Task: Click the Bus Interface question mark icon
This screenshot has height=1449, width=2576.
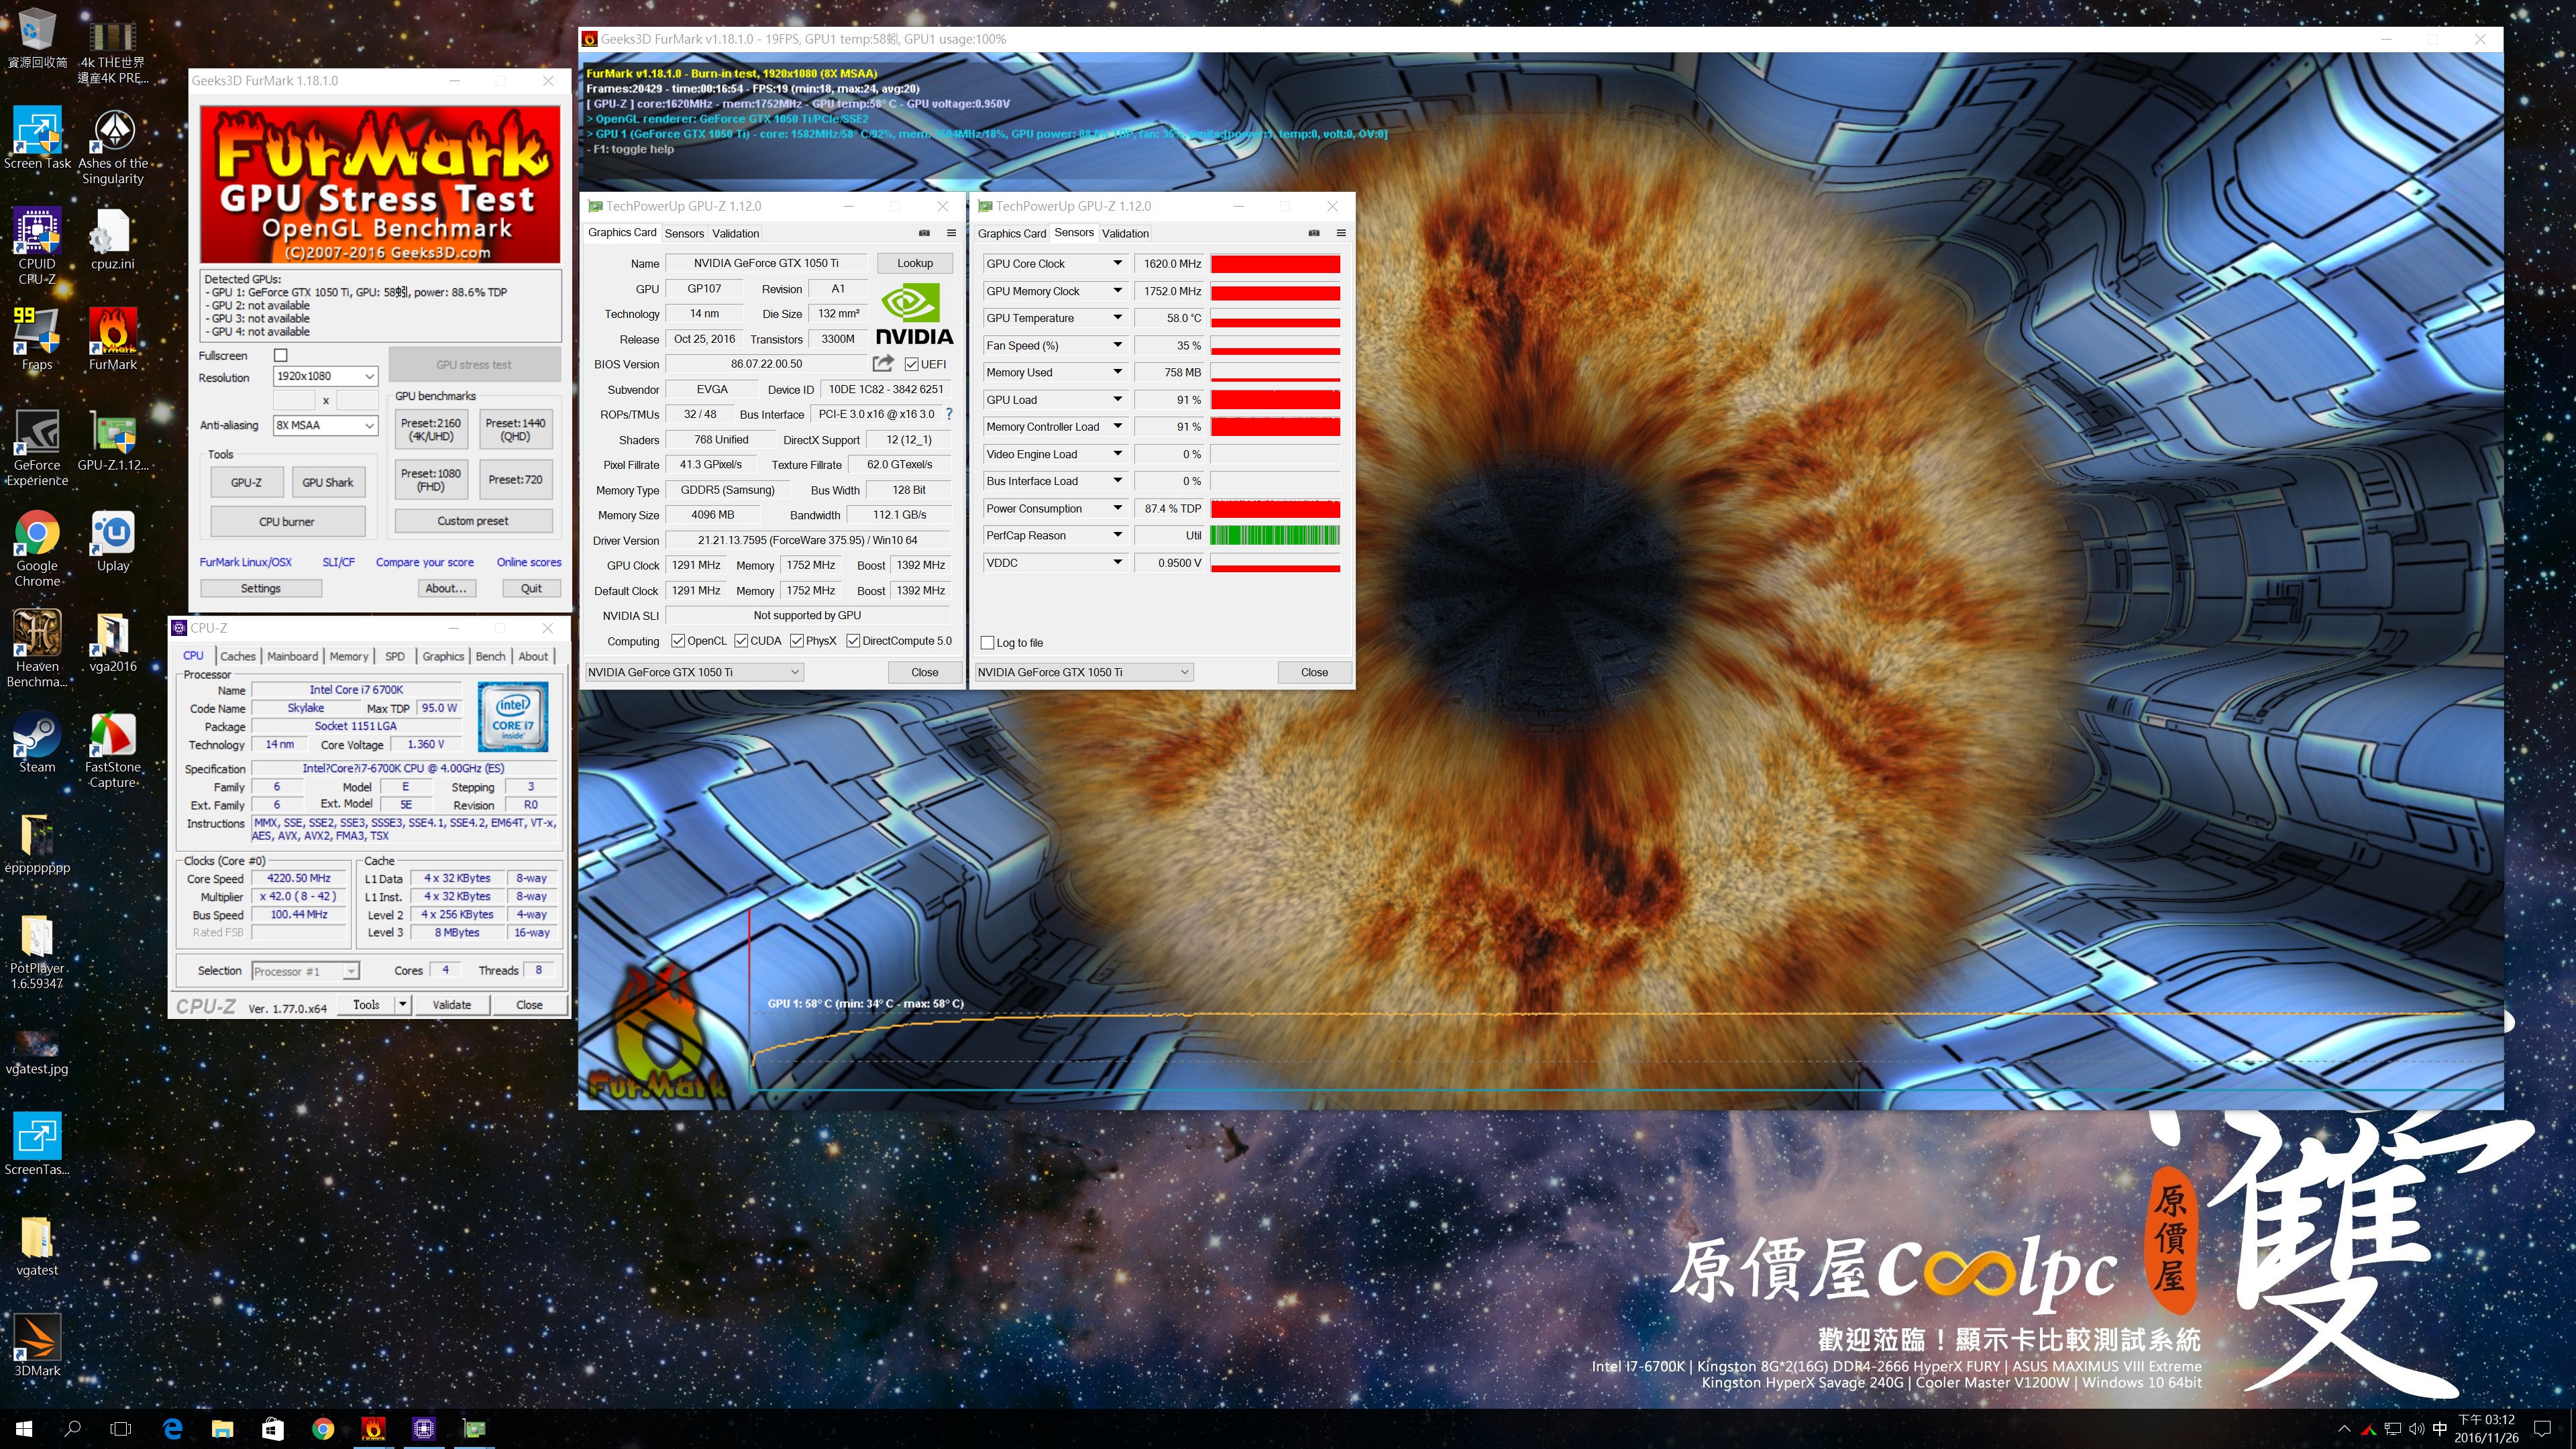Action: 949,414
